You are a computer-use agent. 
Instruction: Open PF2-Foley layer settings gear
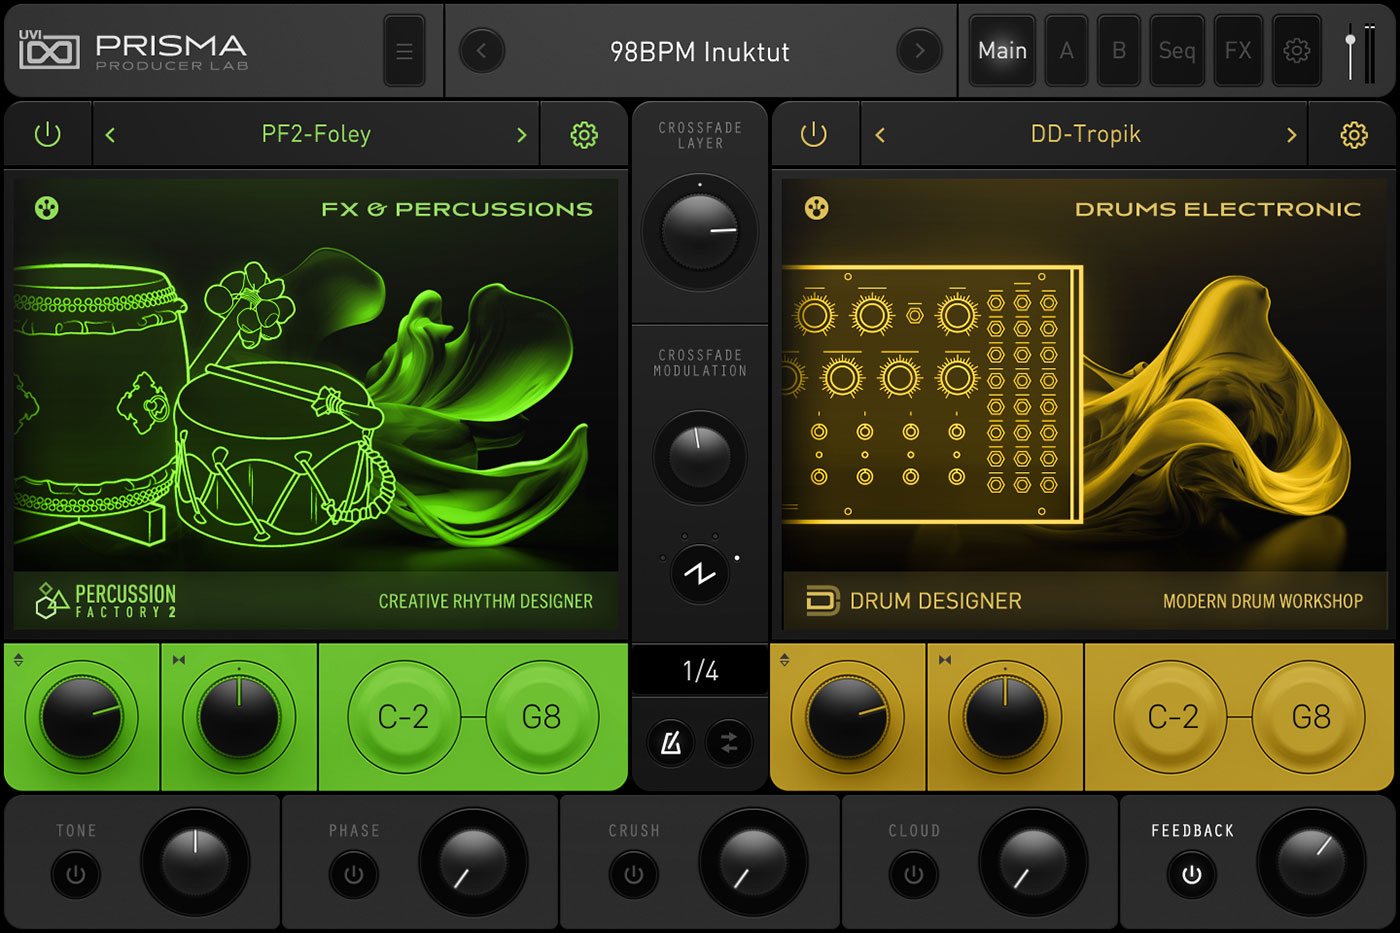584,135
